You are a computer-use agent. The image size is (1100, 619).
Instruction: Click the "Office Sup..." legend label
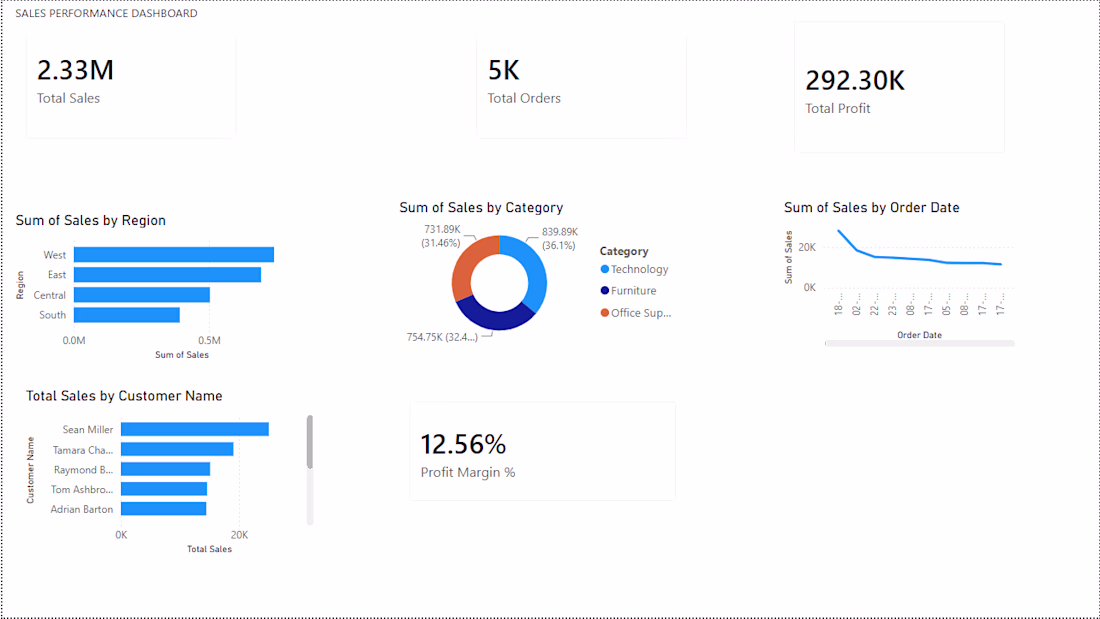pyautogui.click(x=640, y=313)
